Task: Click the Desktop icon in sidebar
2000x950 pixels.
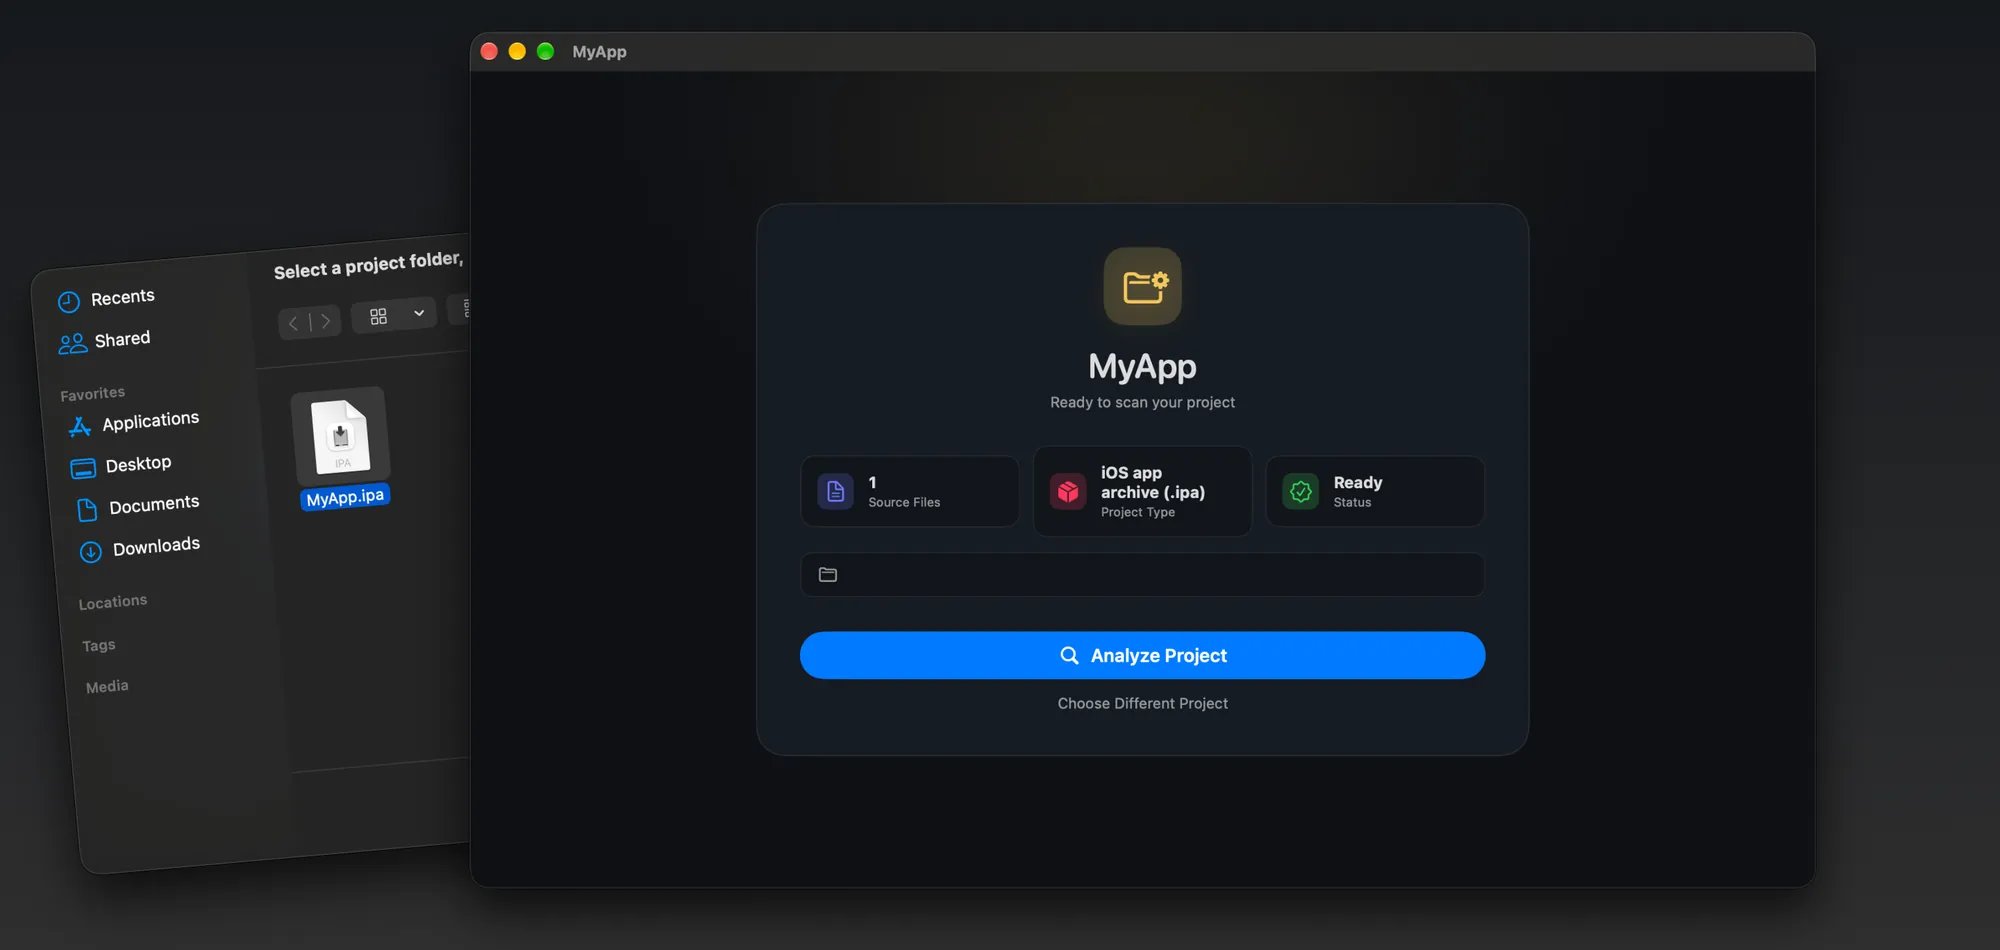Action: (83, 468)
